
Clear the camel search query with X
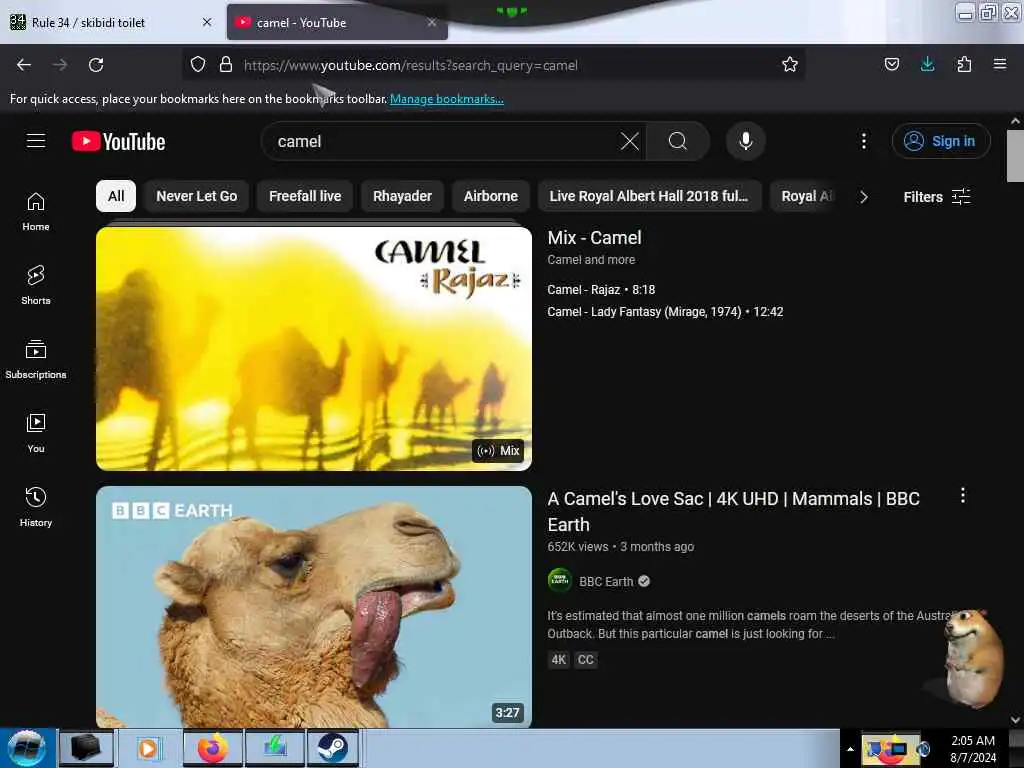[630, 141]
